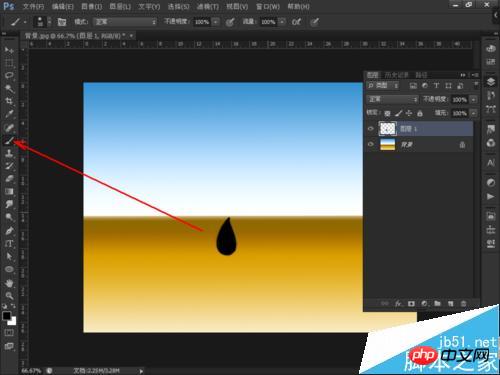
Task: Select the Eraser tool
Action: (x=9, y=179)
